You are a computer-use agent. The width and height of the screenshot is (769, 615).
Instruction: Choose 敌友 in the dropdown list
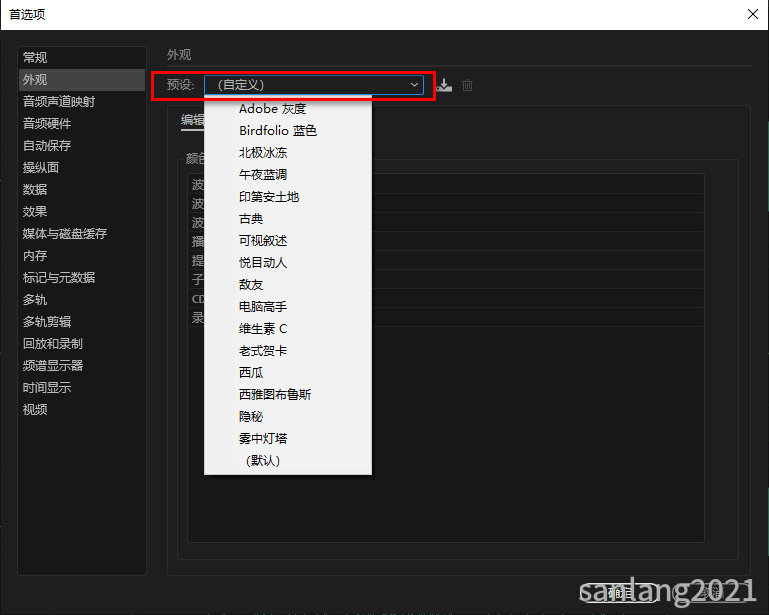[x=288, y=285]
